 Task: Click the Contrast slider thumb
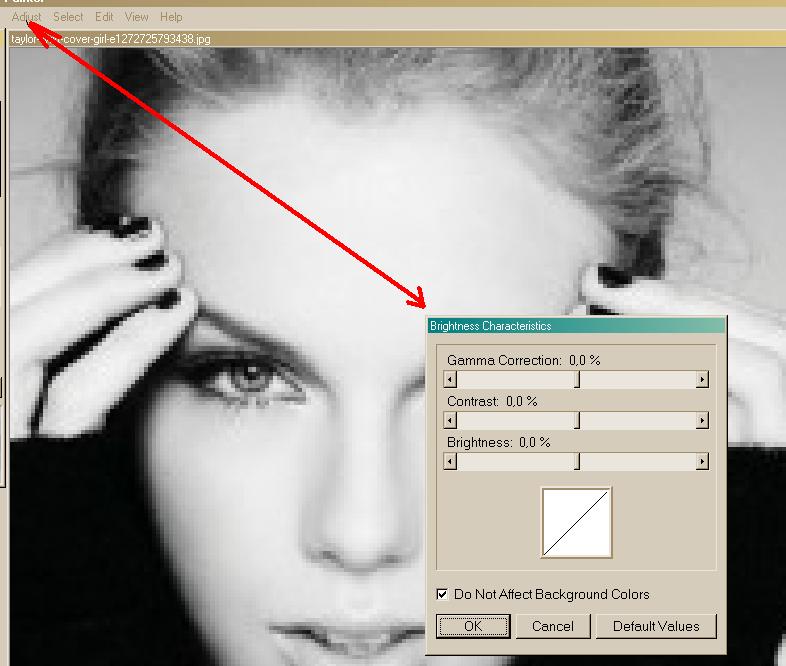[x=577, y=420]
